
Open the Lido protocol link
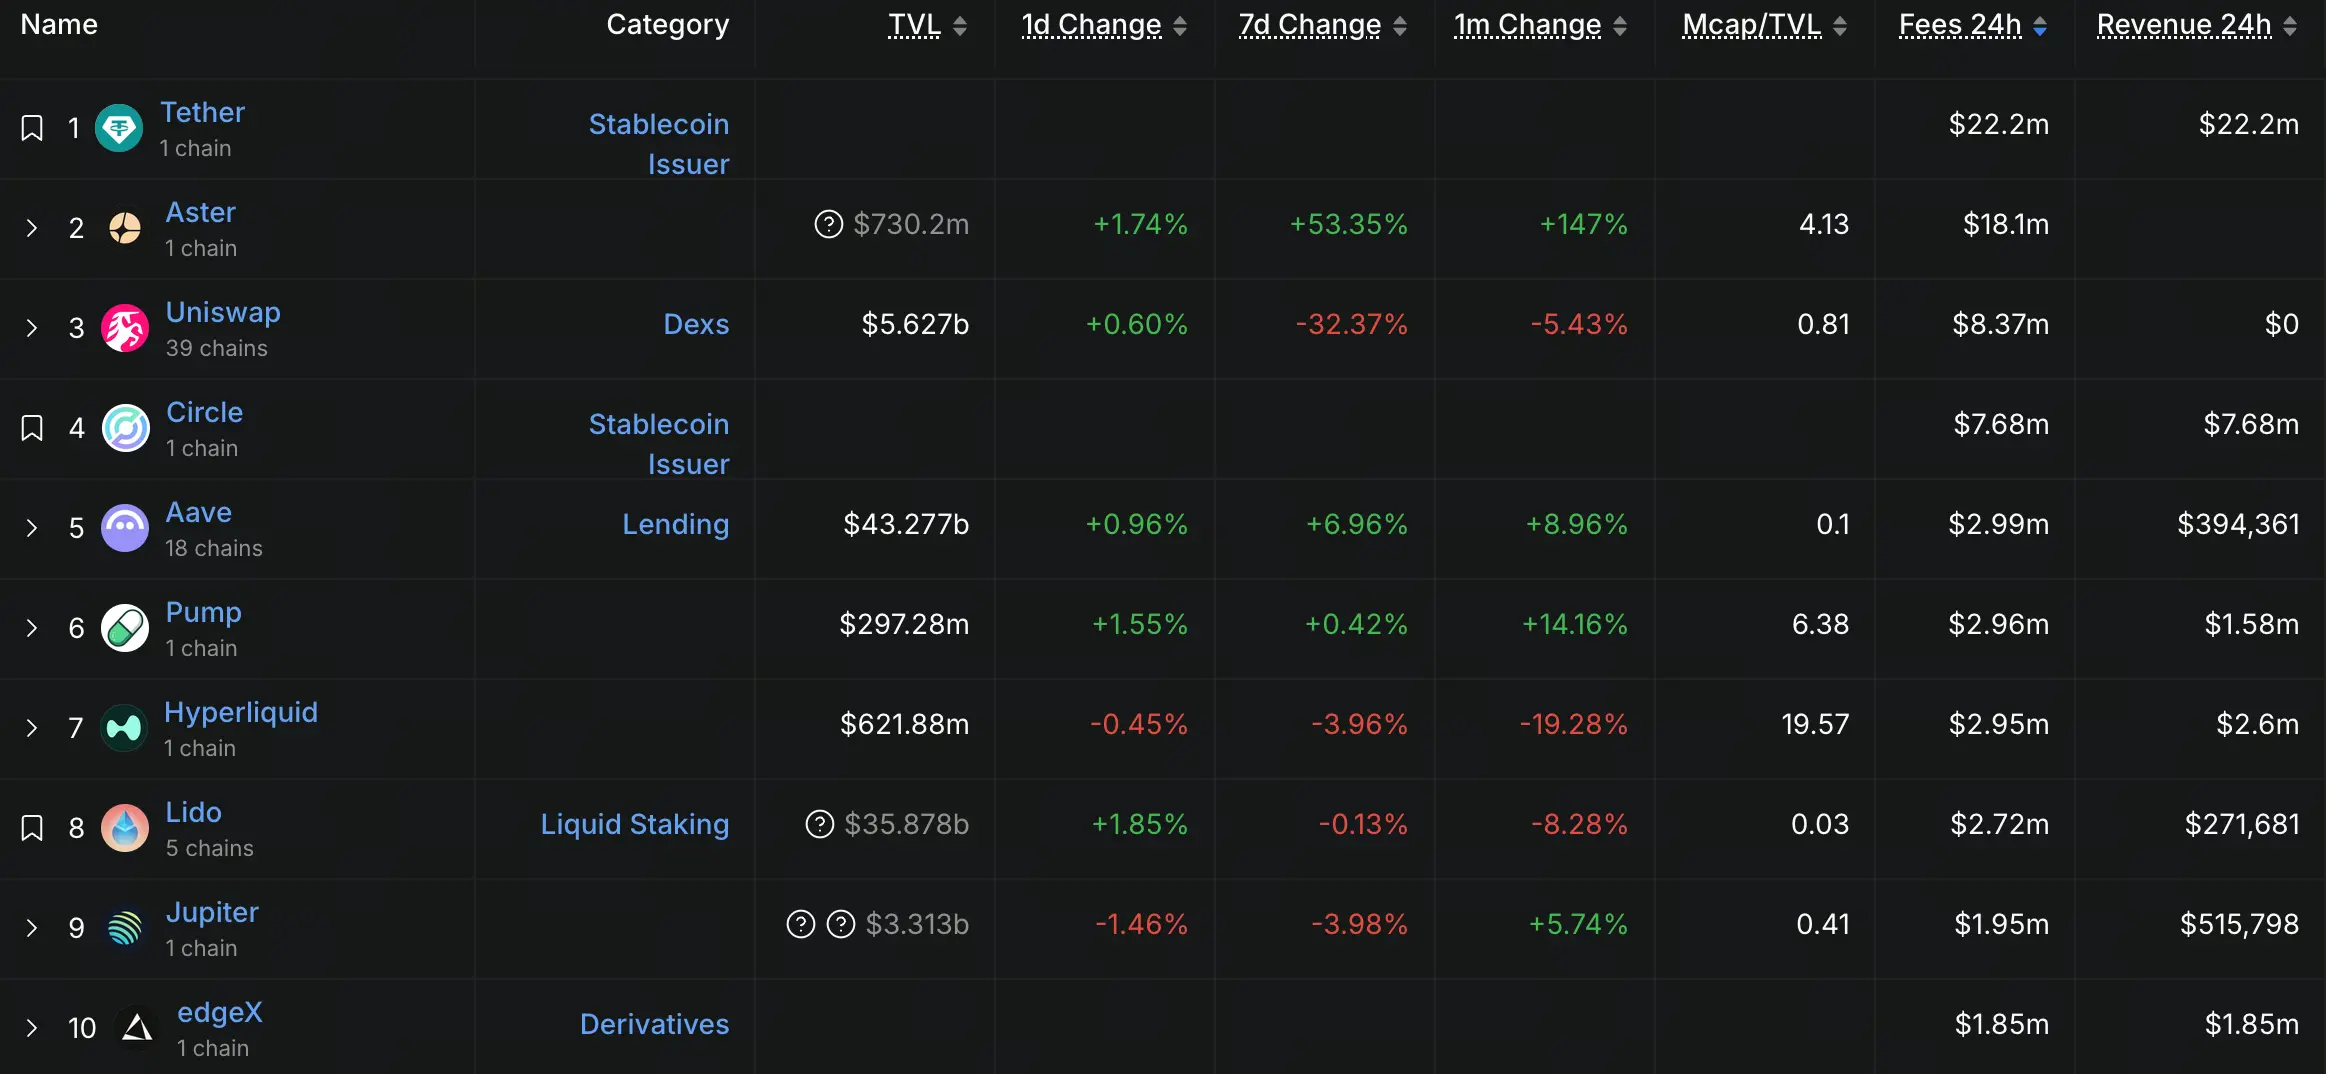tap(193, 812)
